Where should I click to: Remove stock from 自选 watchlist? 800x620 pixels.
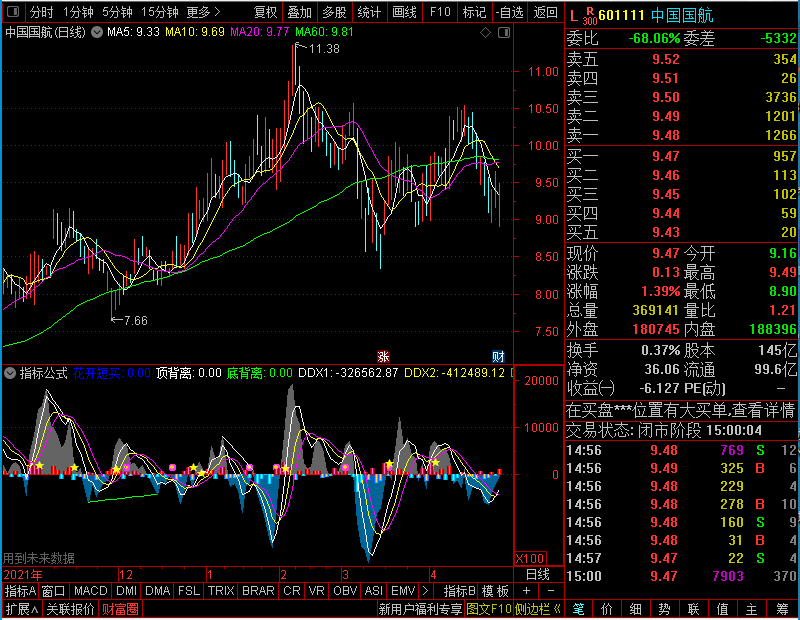(509, 12)
